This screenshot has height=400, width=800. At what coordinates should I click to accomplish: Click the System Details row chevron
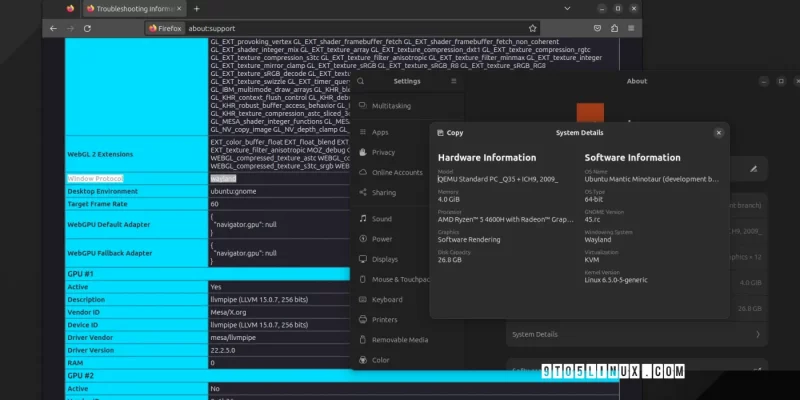pos(758,334)
